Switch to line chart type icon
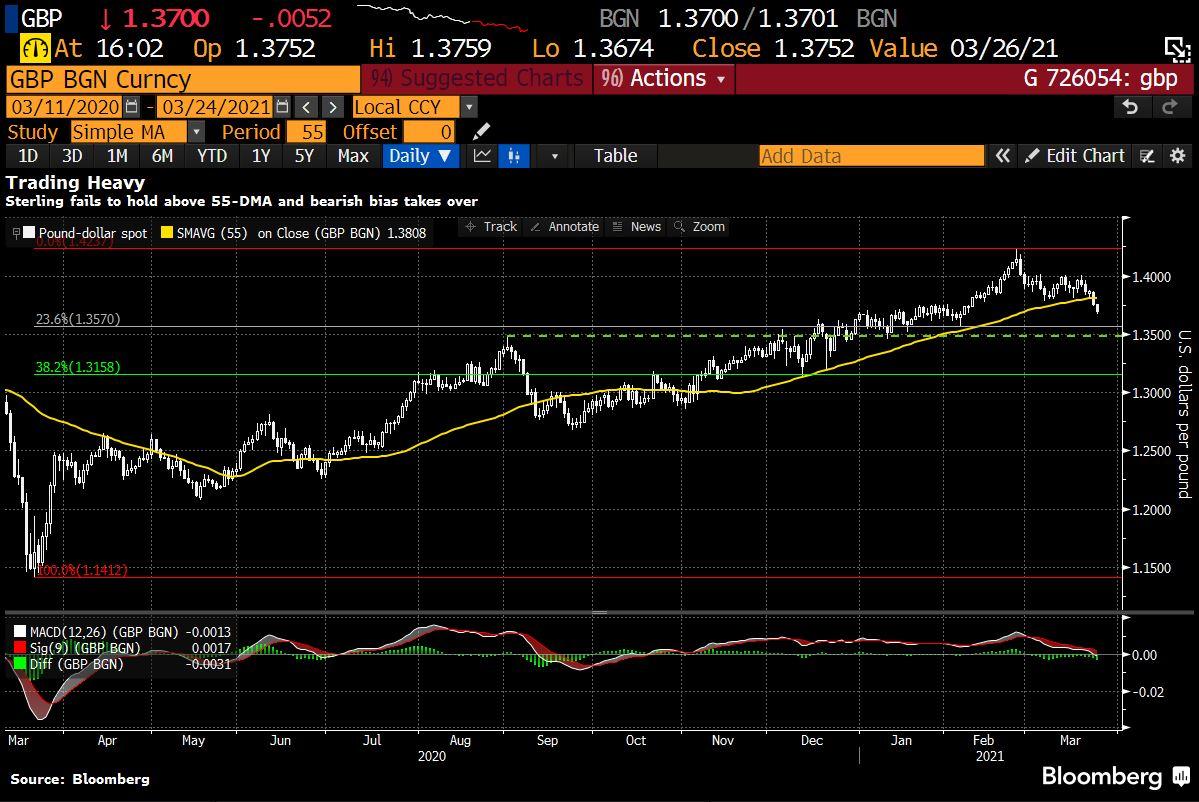This screenshot has height=802, width=1199. coord(483,156)
